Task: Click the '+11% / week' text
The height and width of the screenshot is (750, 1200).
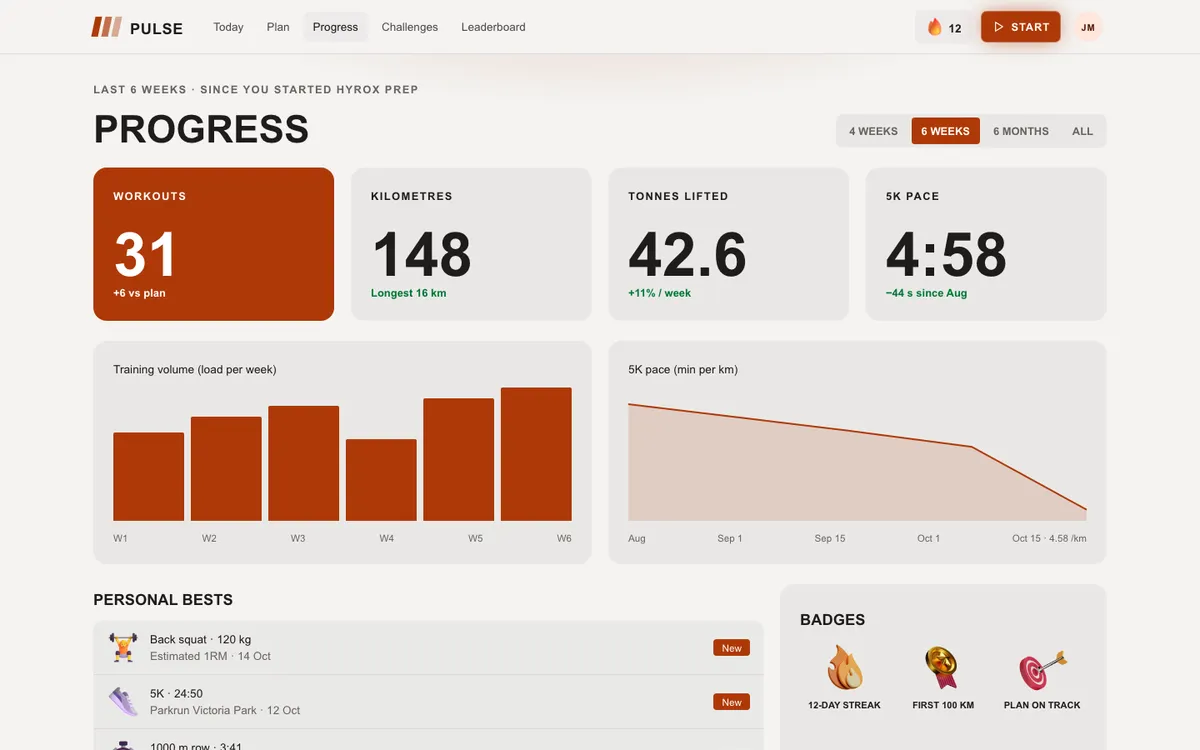Action: coord(659,293)
